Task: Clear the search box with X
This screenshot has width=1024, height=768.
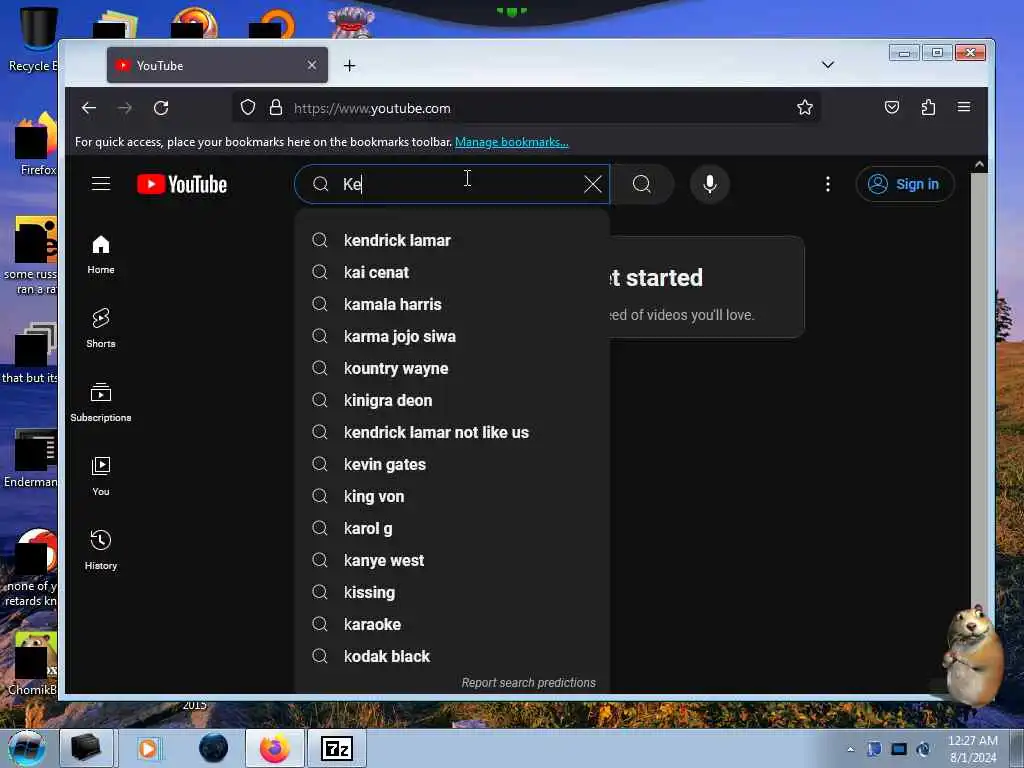Action: (592, 184)
